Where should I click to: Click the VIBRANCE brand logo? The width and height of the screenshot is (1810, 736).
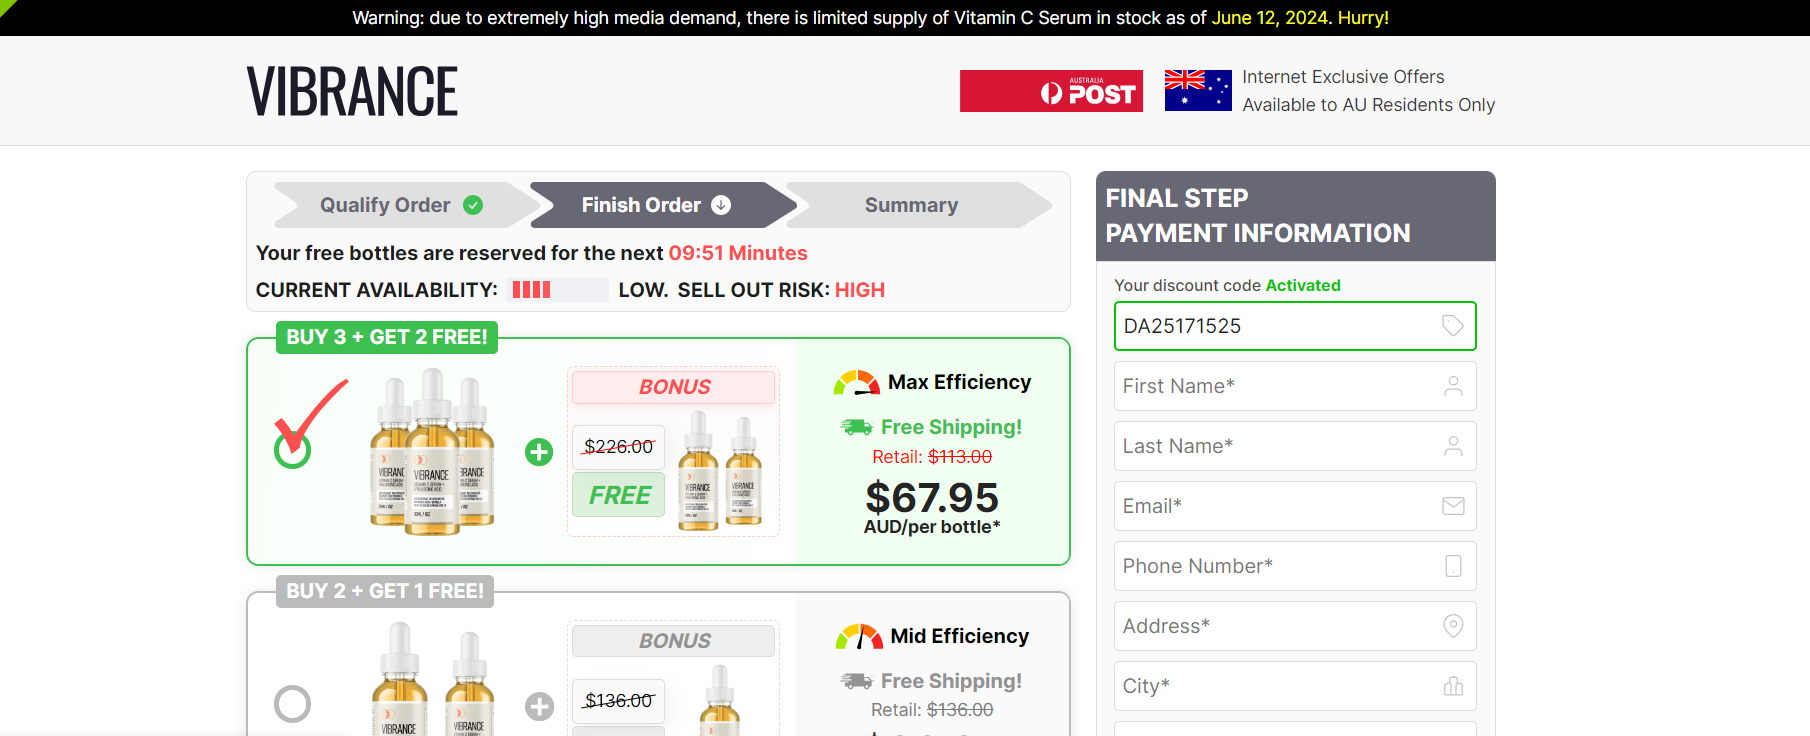click(x=352, y=91)
